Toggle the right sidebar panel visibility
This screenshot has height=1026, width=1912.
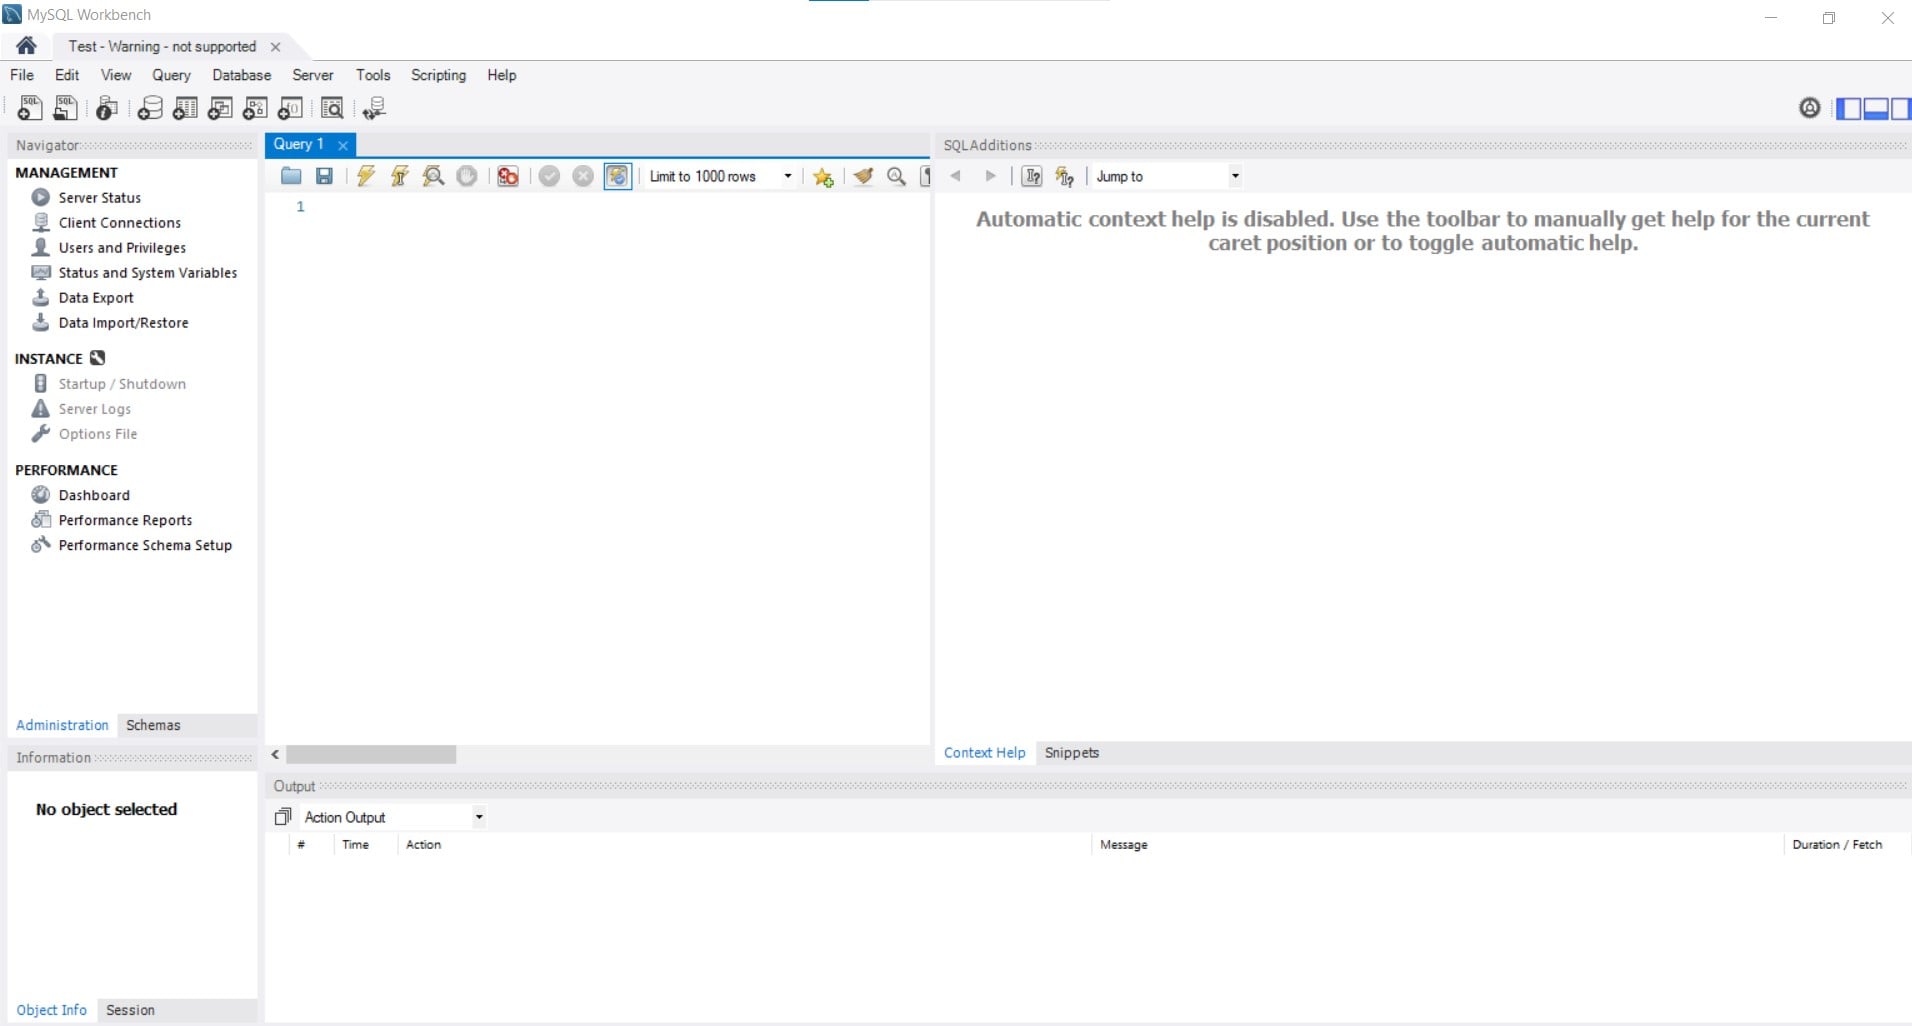pos(1900,108)
